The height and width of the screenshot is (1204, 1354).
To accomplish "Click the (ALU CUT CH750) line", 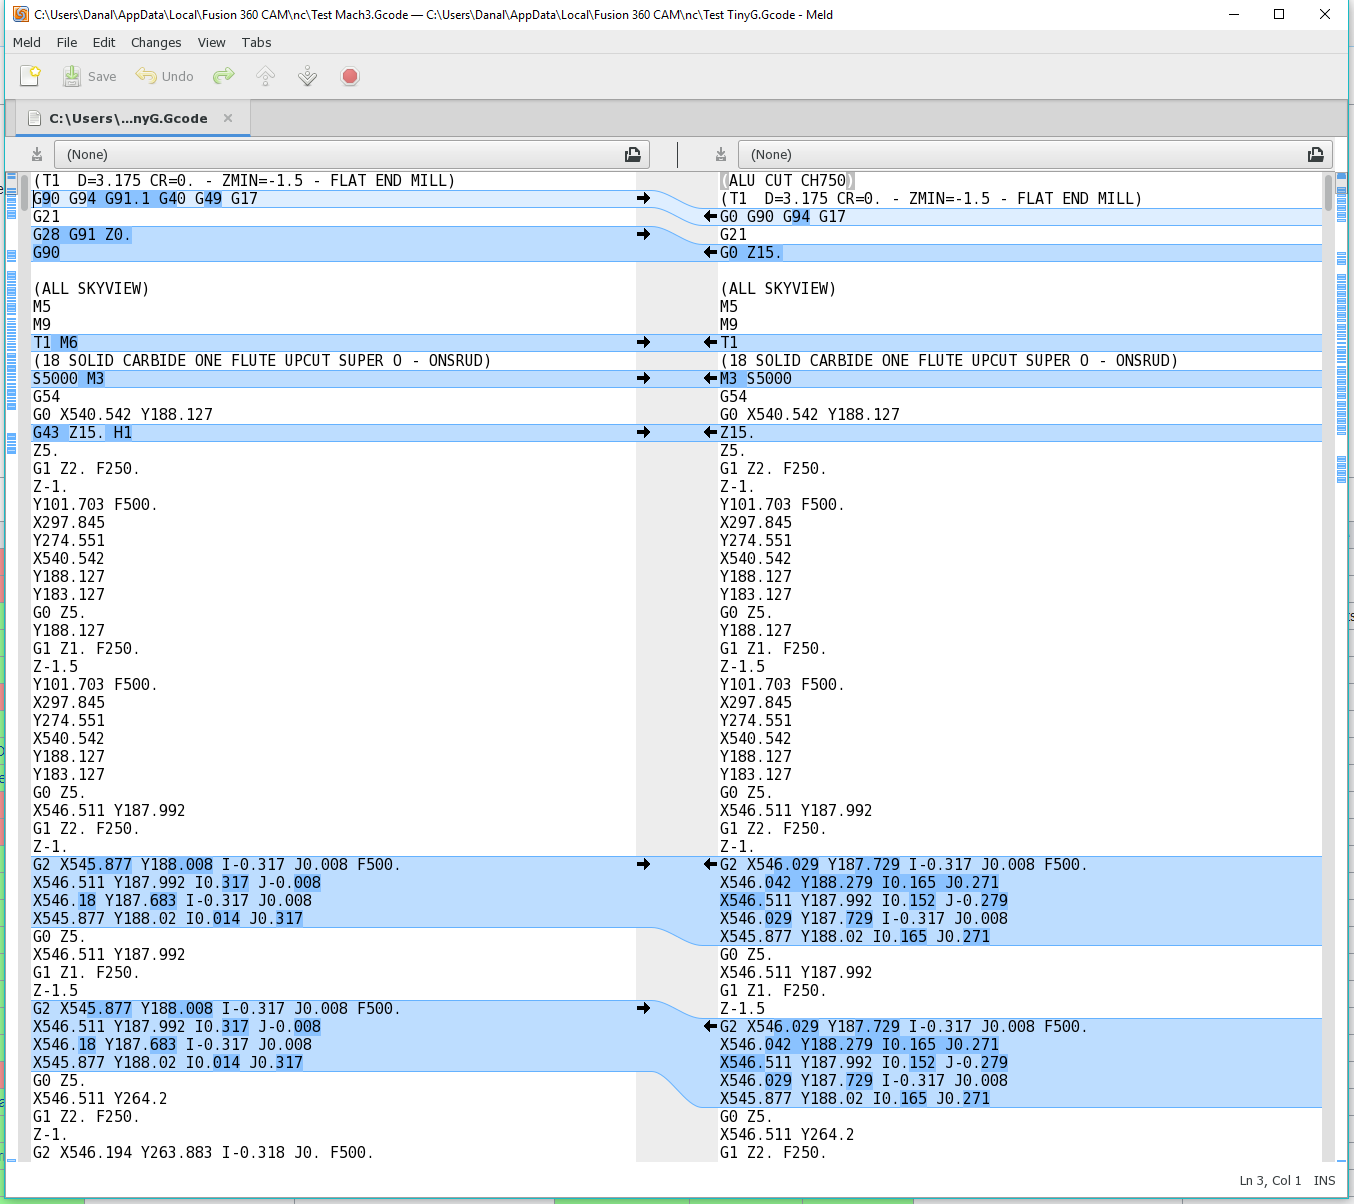I will pyautogui.click(x=788, y=180).
